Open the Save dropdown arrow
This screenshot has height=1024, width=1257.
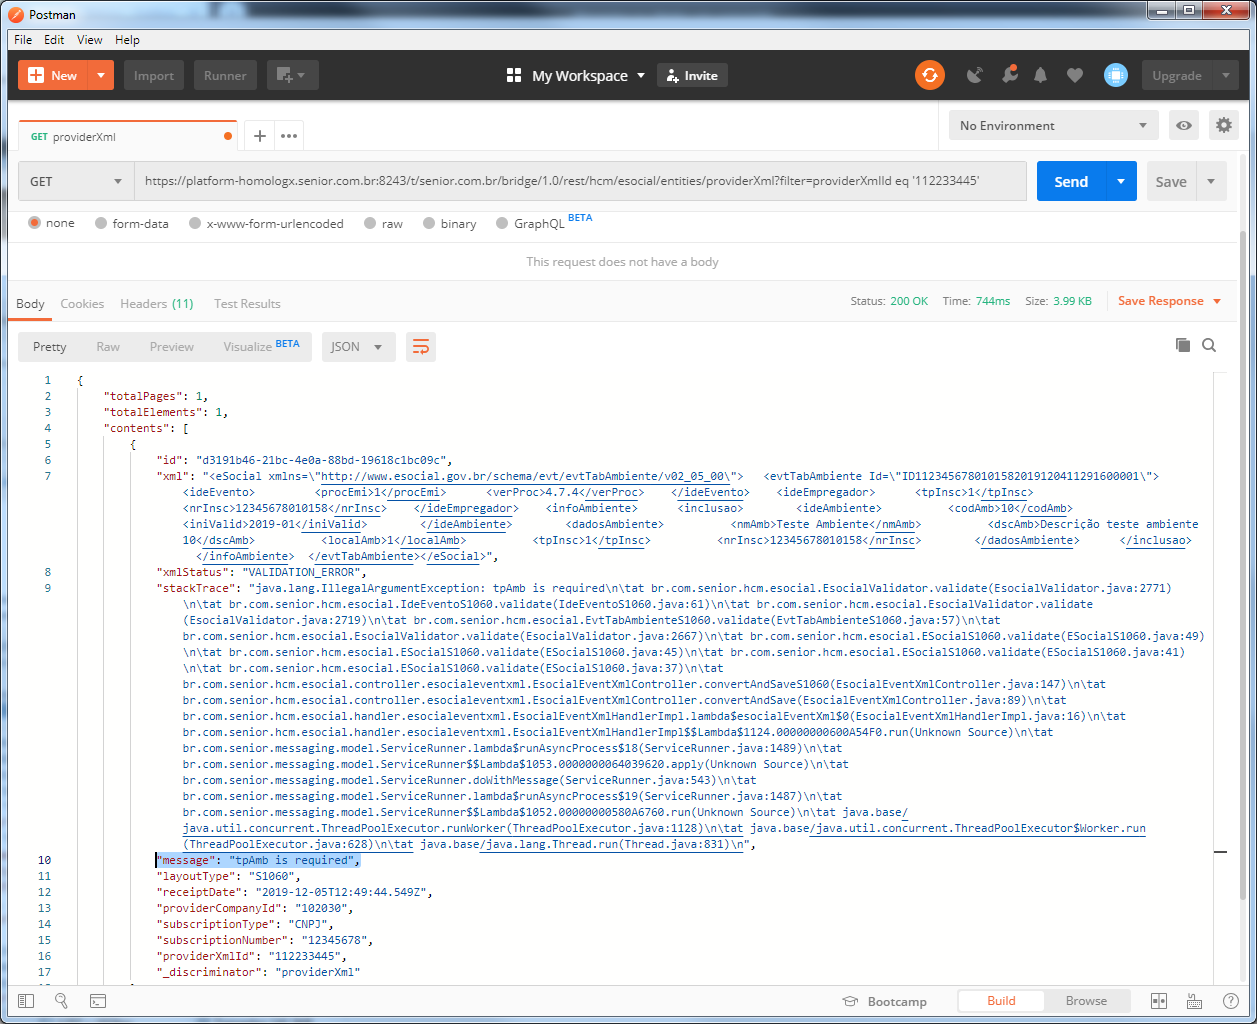point(1211,181)
